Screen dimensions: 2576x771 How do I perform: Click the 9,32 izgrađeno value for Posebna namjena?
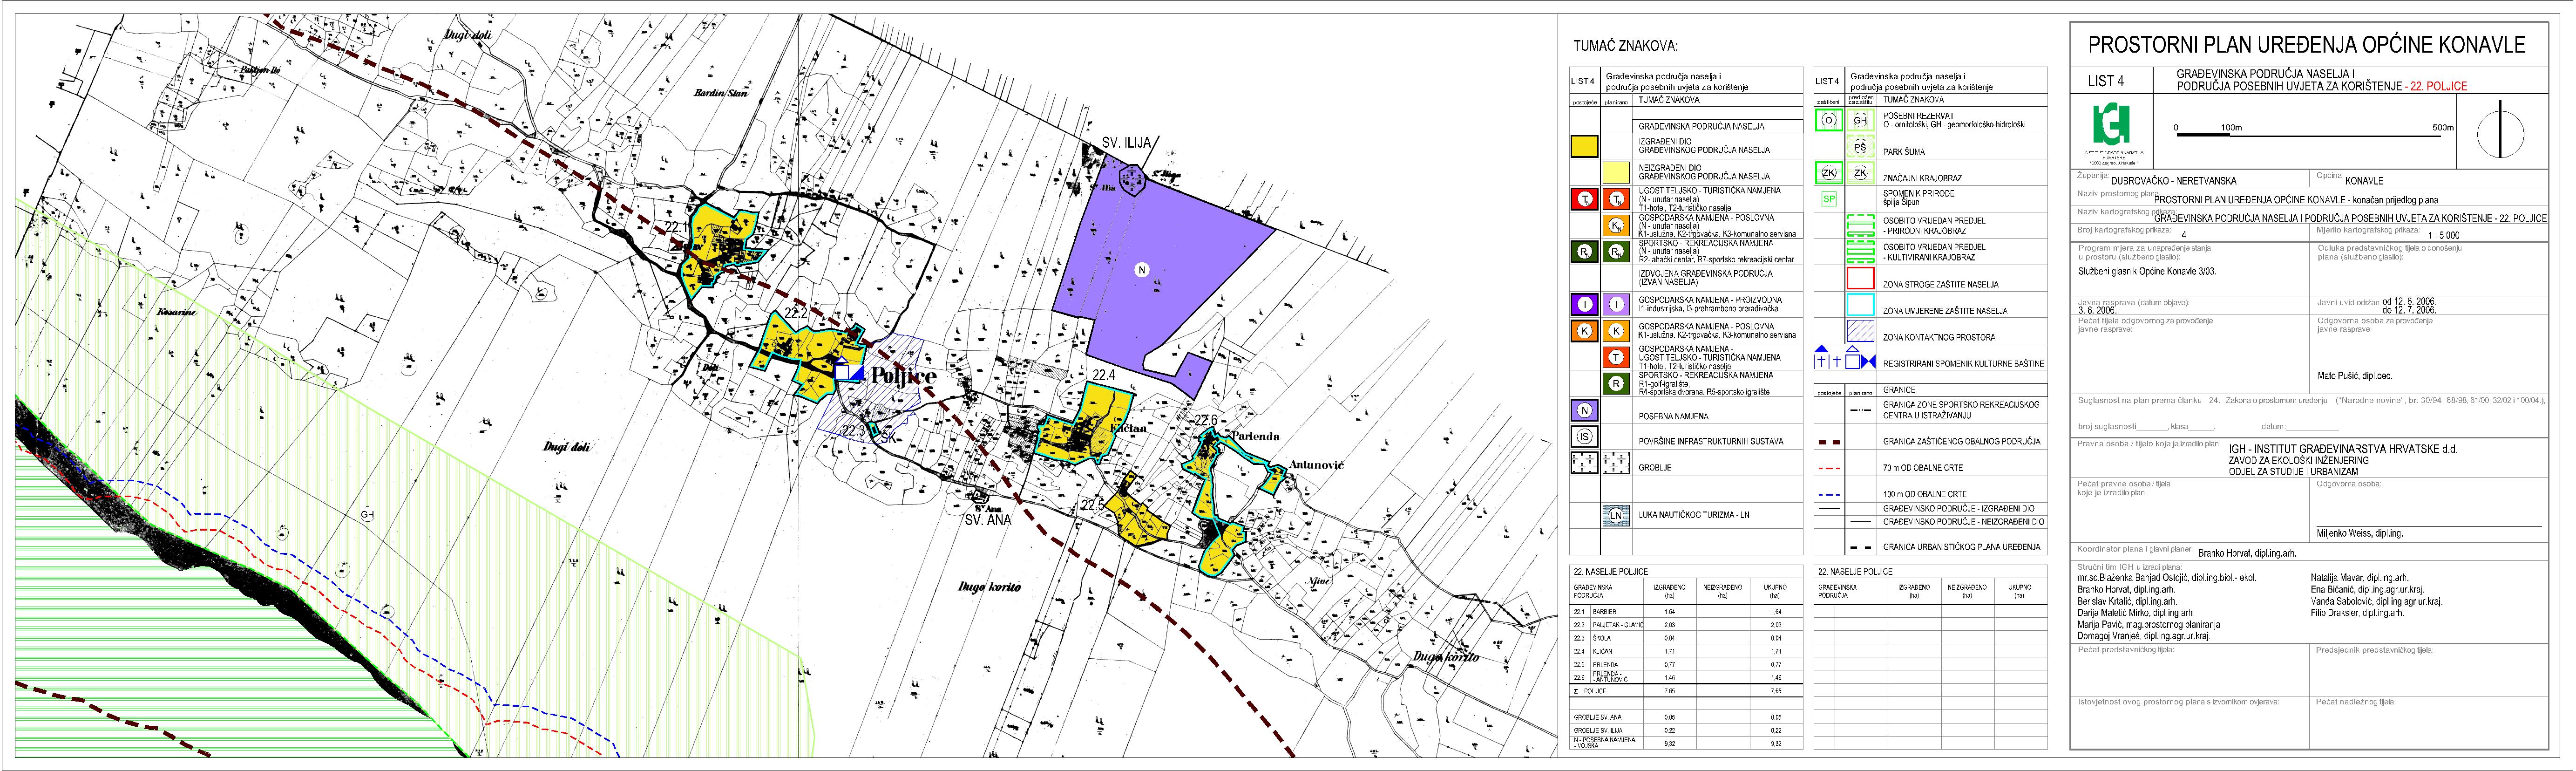[1669, 744]
